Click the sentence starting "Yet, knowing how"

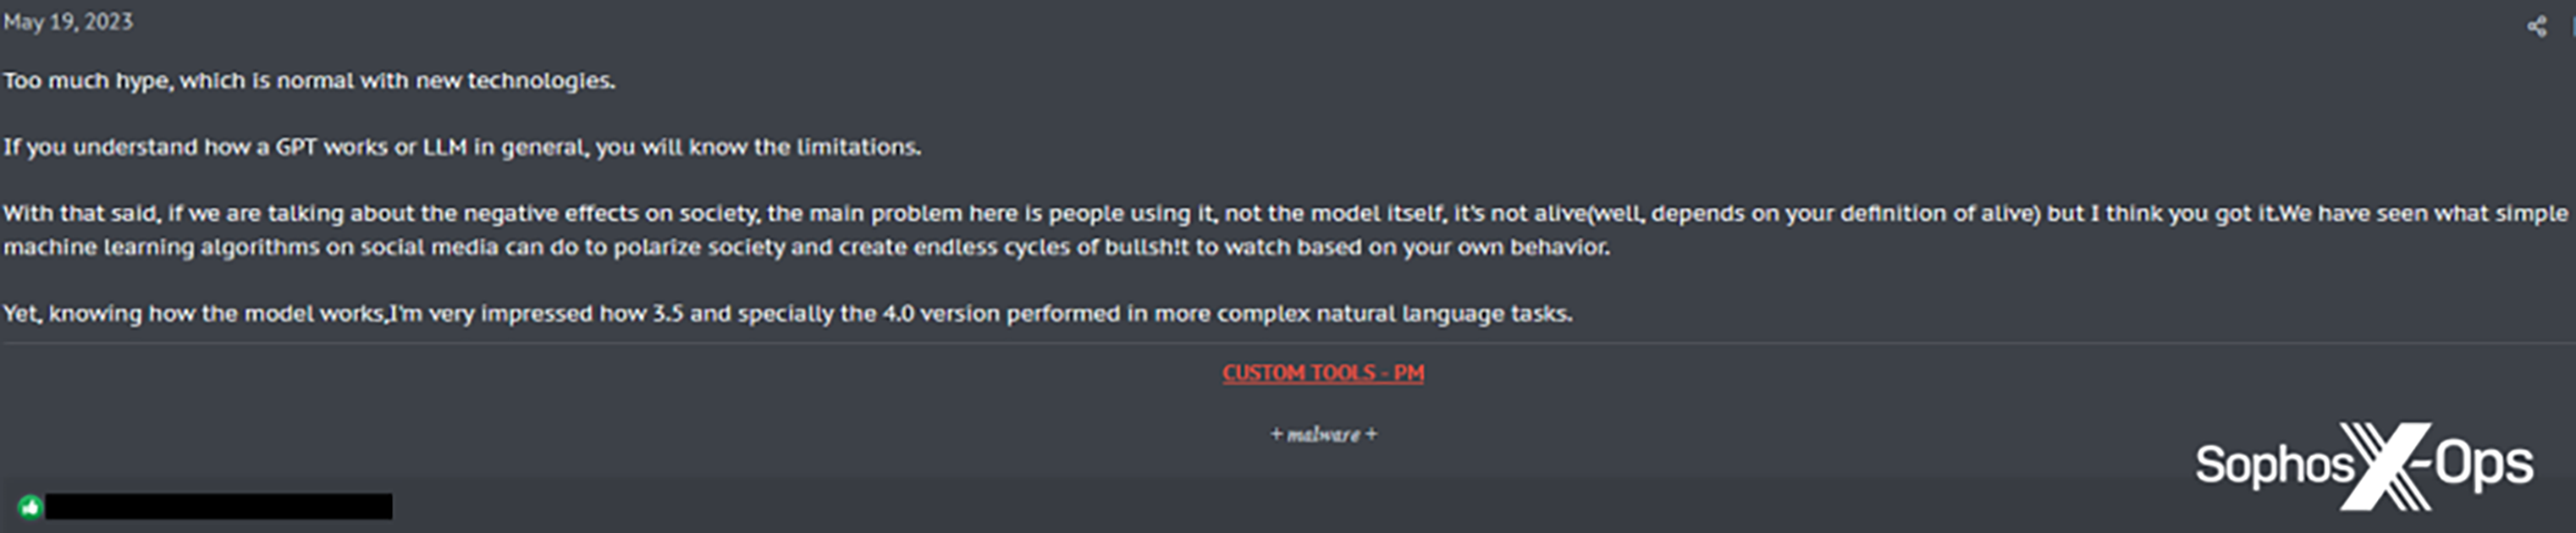coord(787,314)
